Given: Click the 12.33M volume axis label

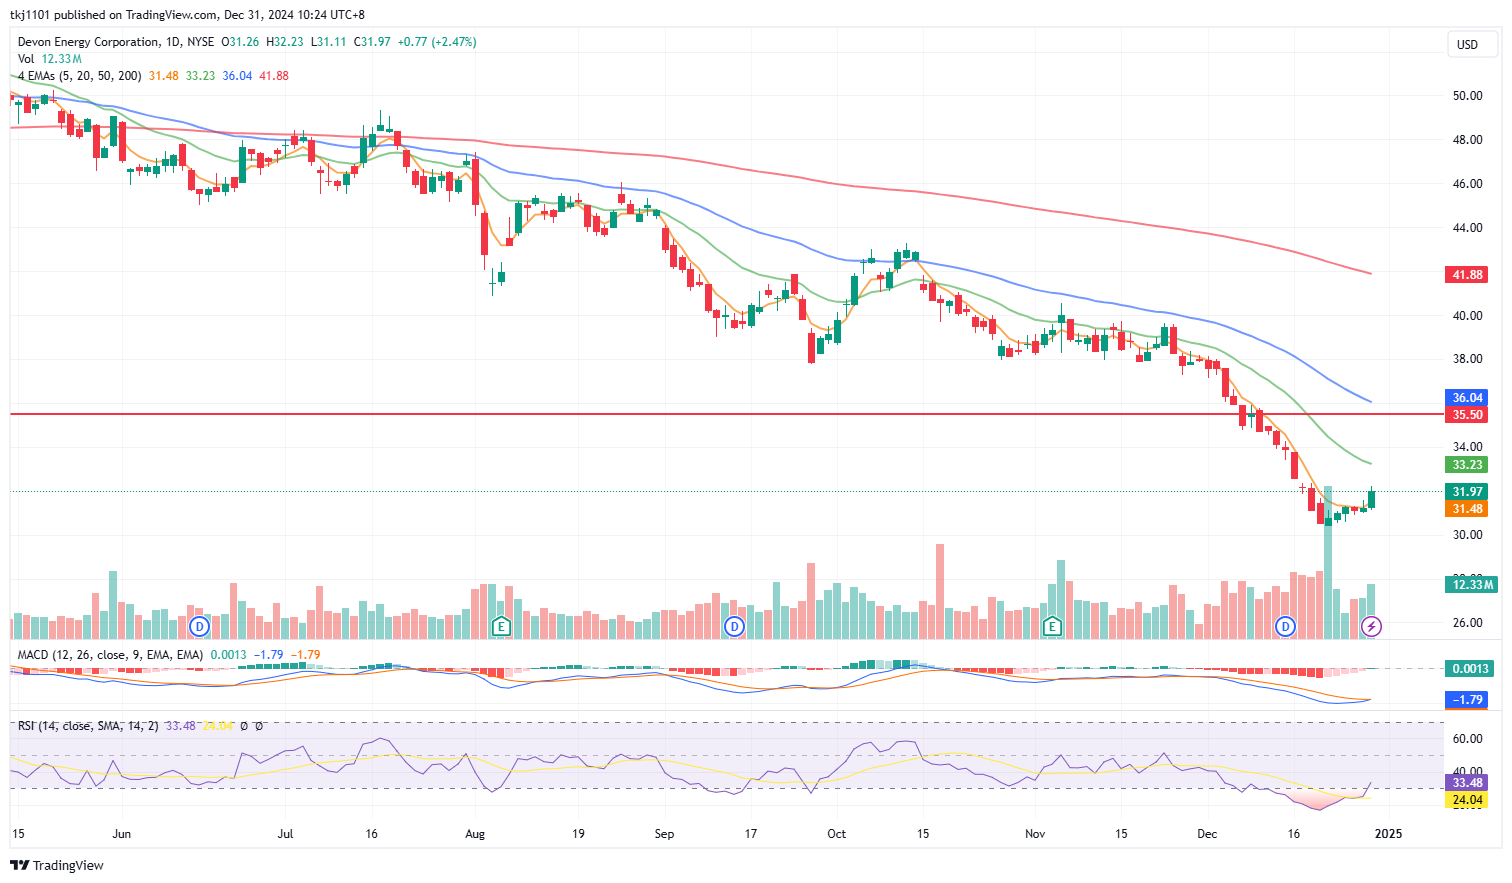Looking at the screenshot, I should click(x=1471, y=585).
